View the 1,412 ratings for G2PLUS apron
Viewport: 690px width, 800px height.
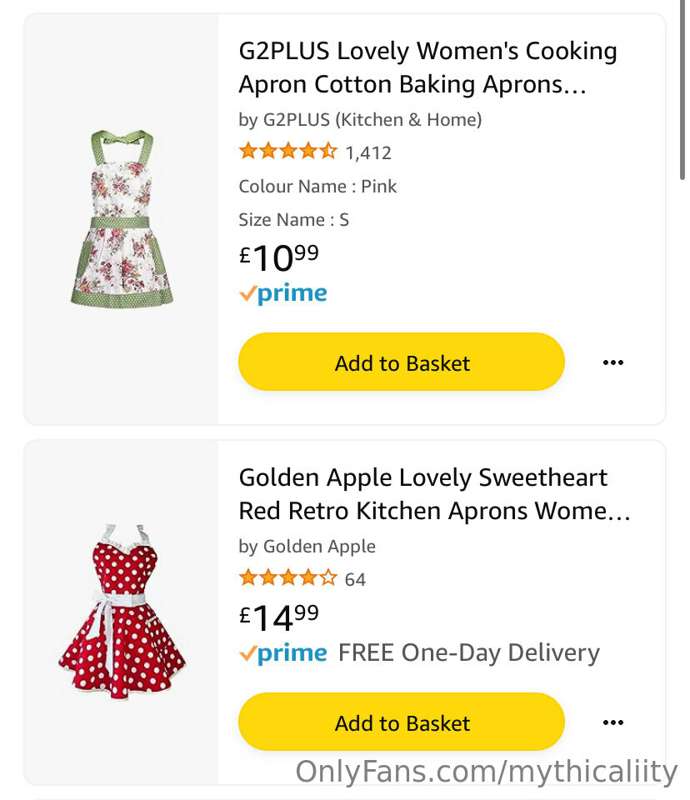click(368, 153)
